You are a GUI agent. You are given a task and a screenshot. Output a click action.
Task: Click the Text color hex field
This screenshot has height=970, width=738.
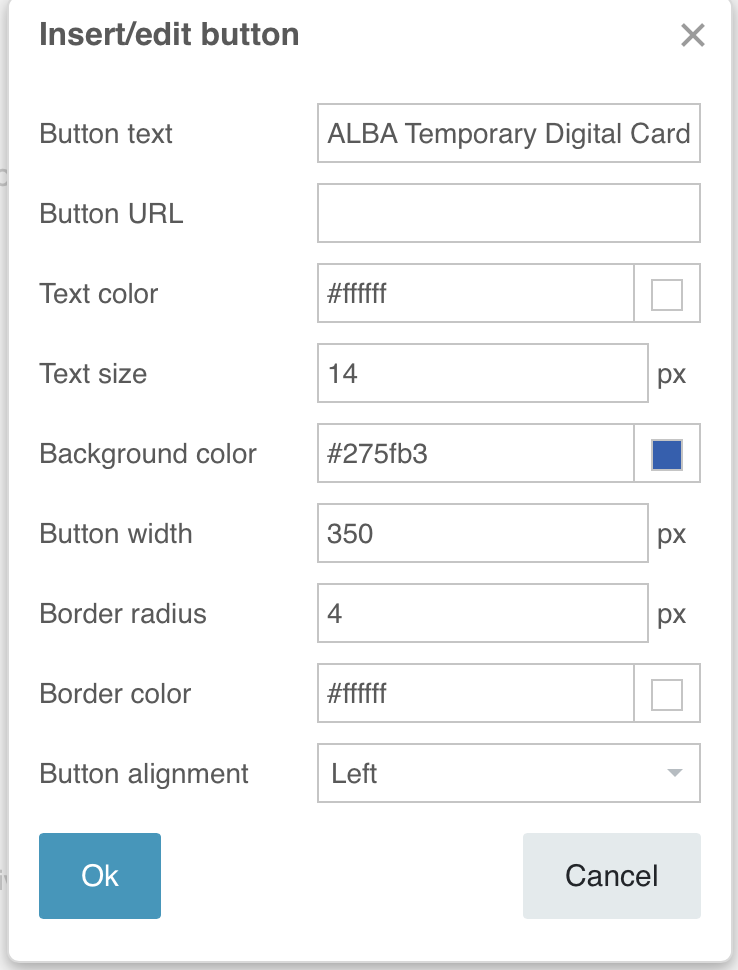point(475,293)
